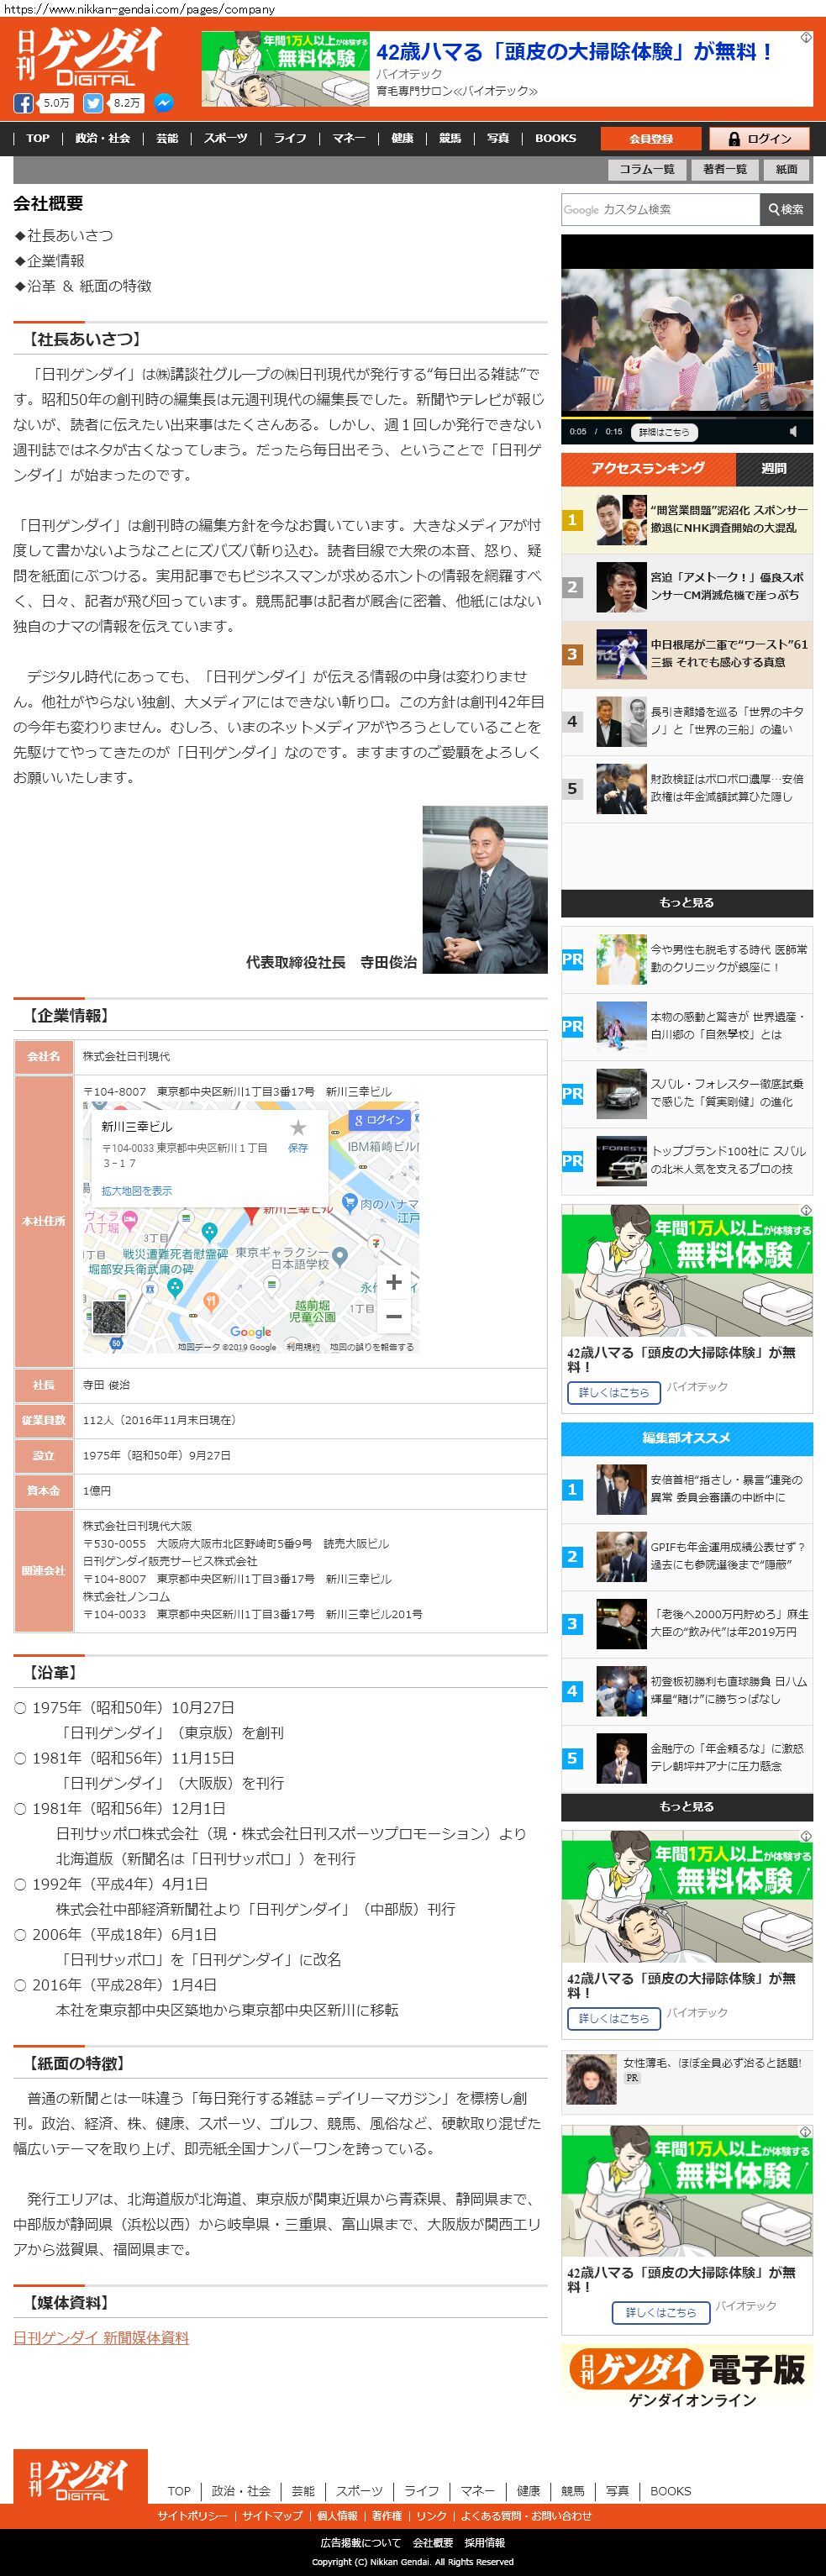Click the 会員登録 button
This screenshot has height=2576, width=826.
pos(651,139)
